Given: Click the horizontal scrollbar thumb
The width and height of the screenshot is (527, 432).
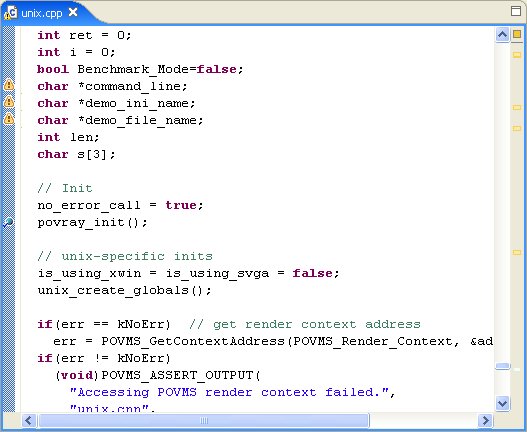Looking at the screenshot, I should (x=204, y=420).
